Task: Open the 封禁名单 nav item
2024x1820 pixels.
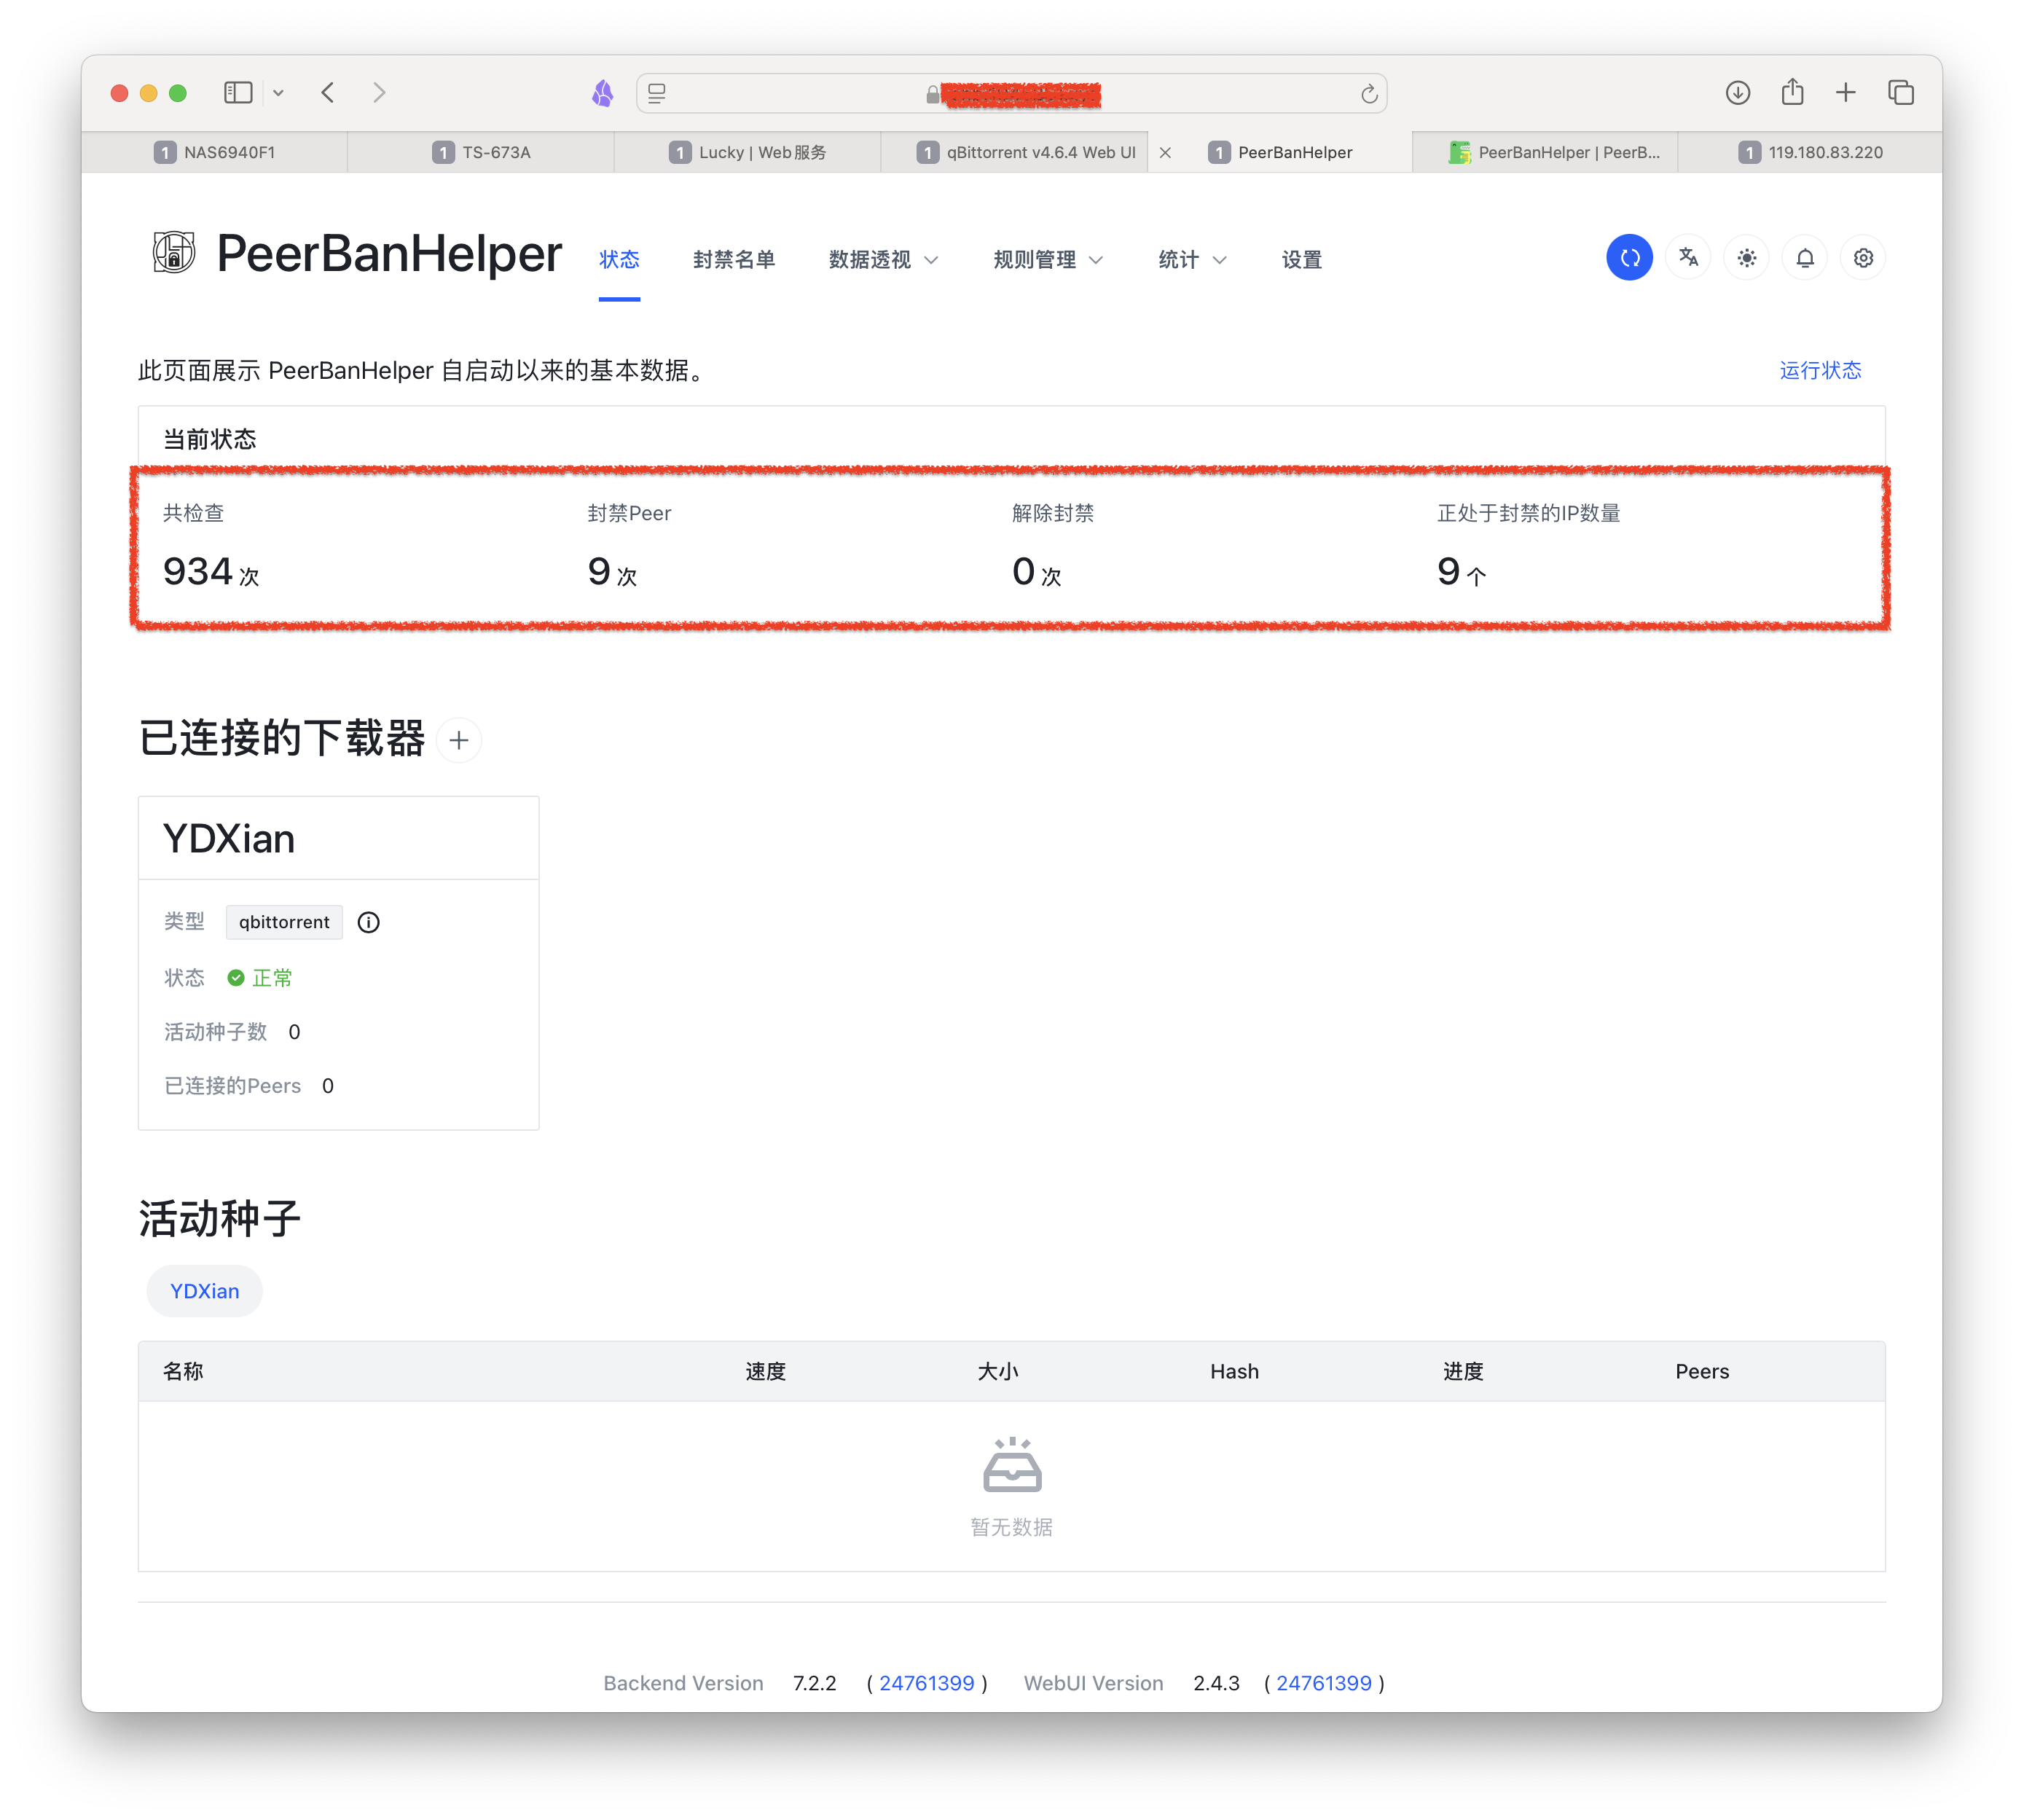Action: (x=734, y=260)
